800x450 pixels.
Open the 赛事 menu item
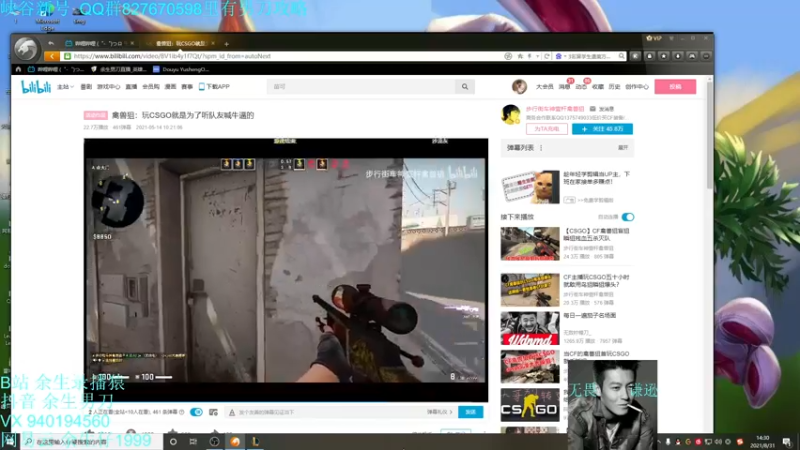click(187, 87)
